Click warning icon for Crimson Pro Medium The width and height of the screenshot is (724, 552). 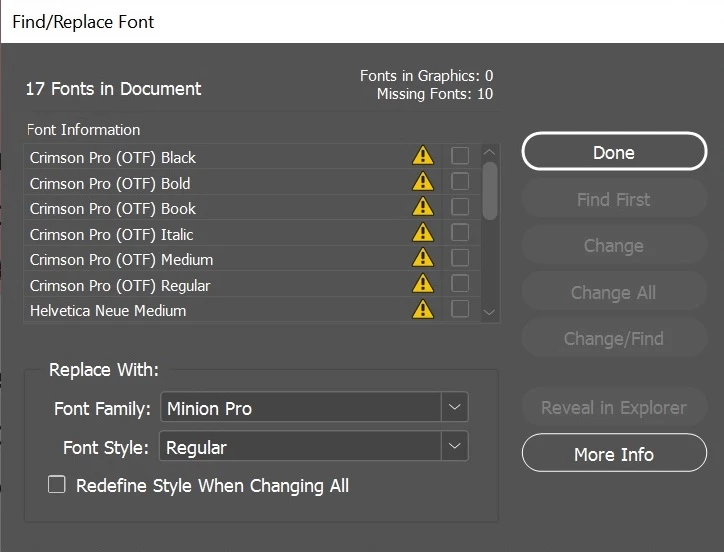[423, 258]
